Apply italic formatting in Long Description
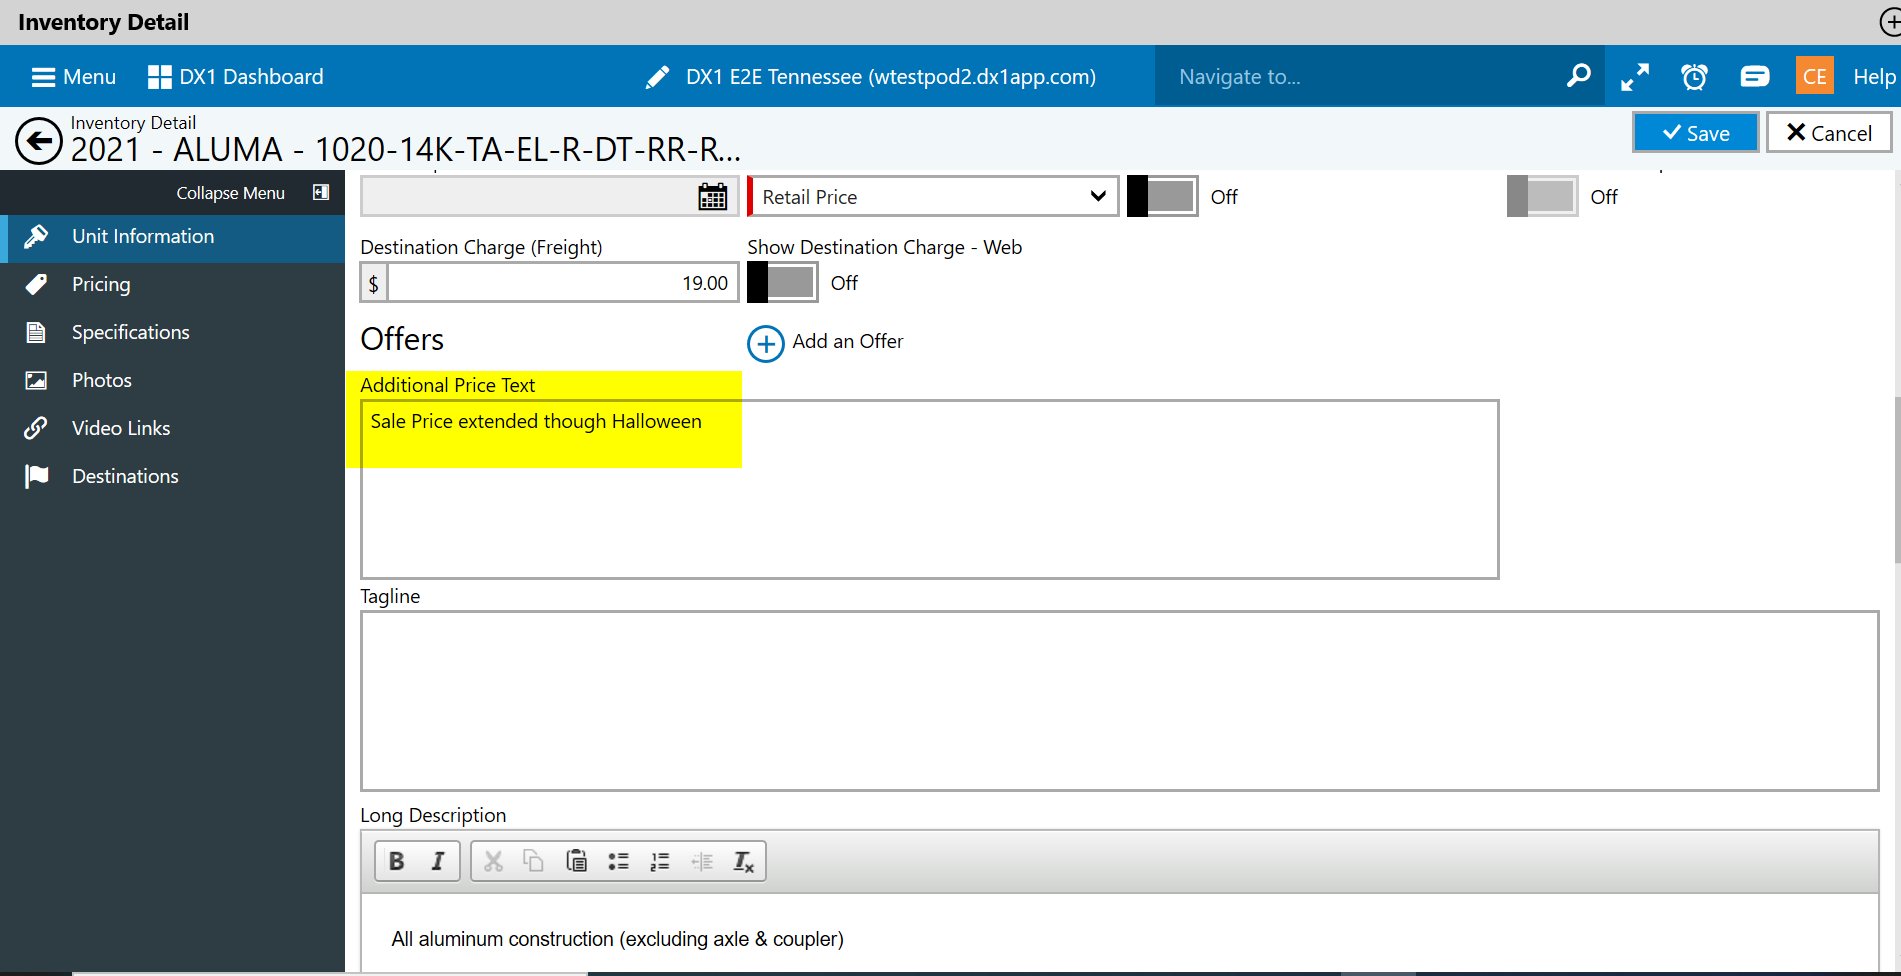This screenshot has height=976, width=1901. tap(438, 861)
